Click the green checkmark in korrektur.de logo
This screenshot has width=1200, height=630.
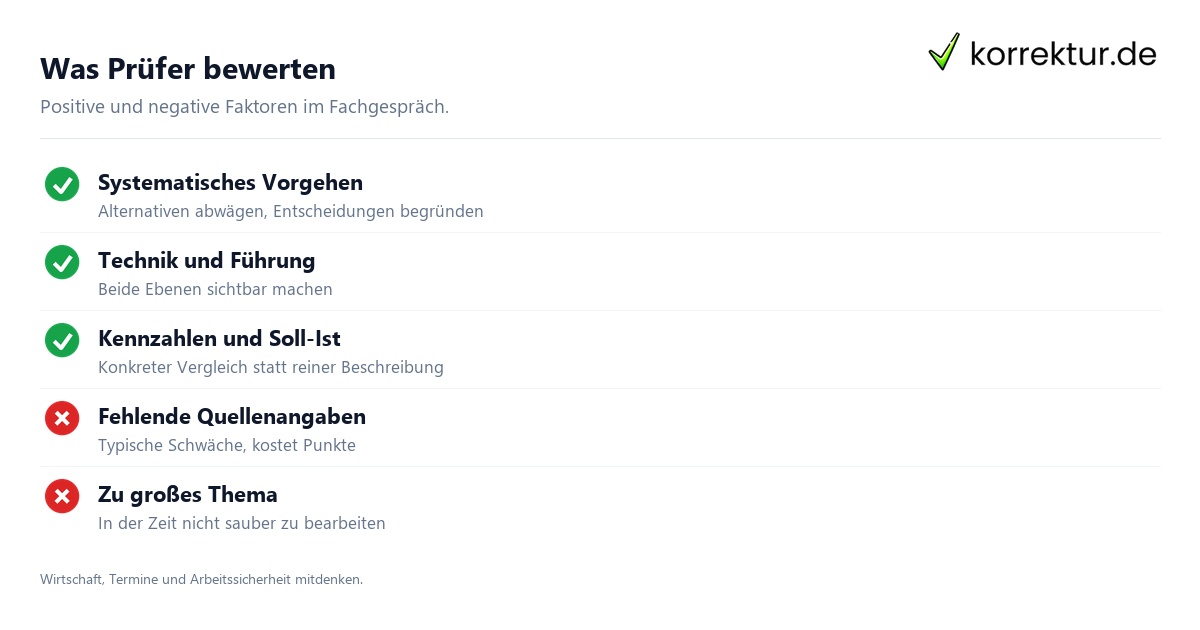944,51
